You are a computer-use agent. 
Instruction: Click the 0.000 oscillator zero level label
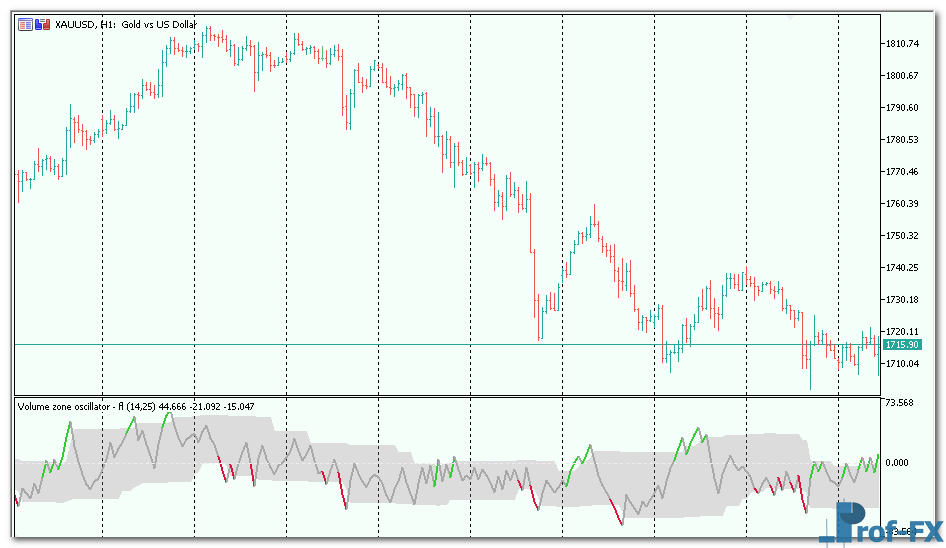coord(896,463)
